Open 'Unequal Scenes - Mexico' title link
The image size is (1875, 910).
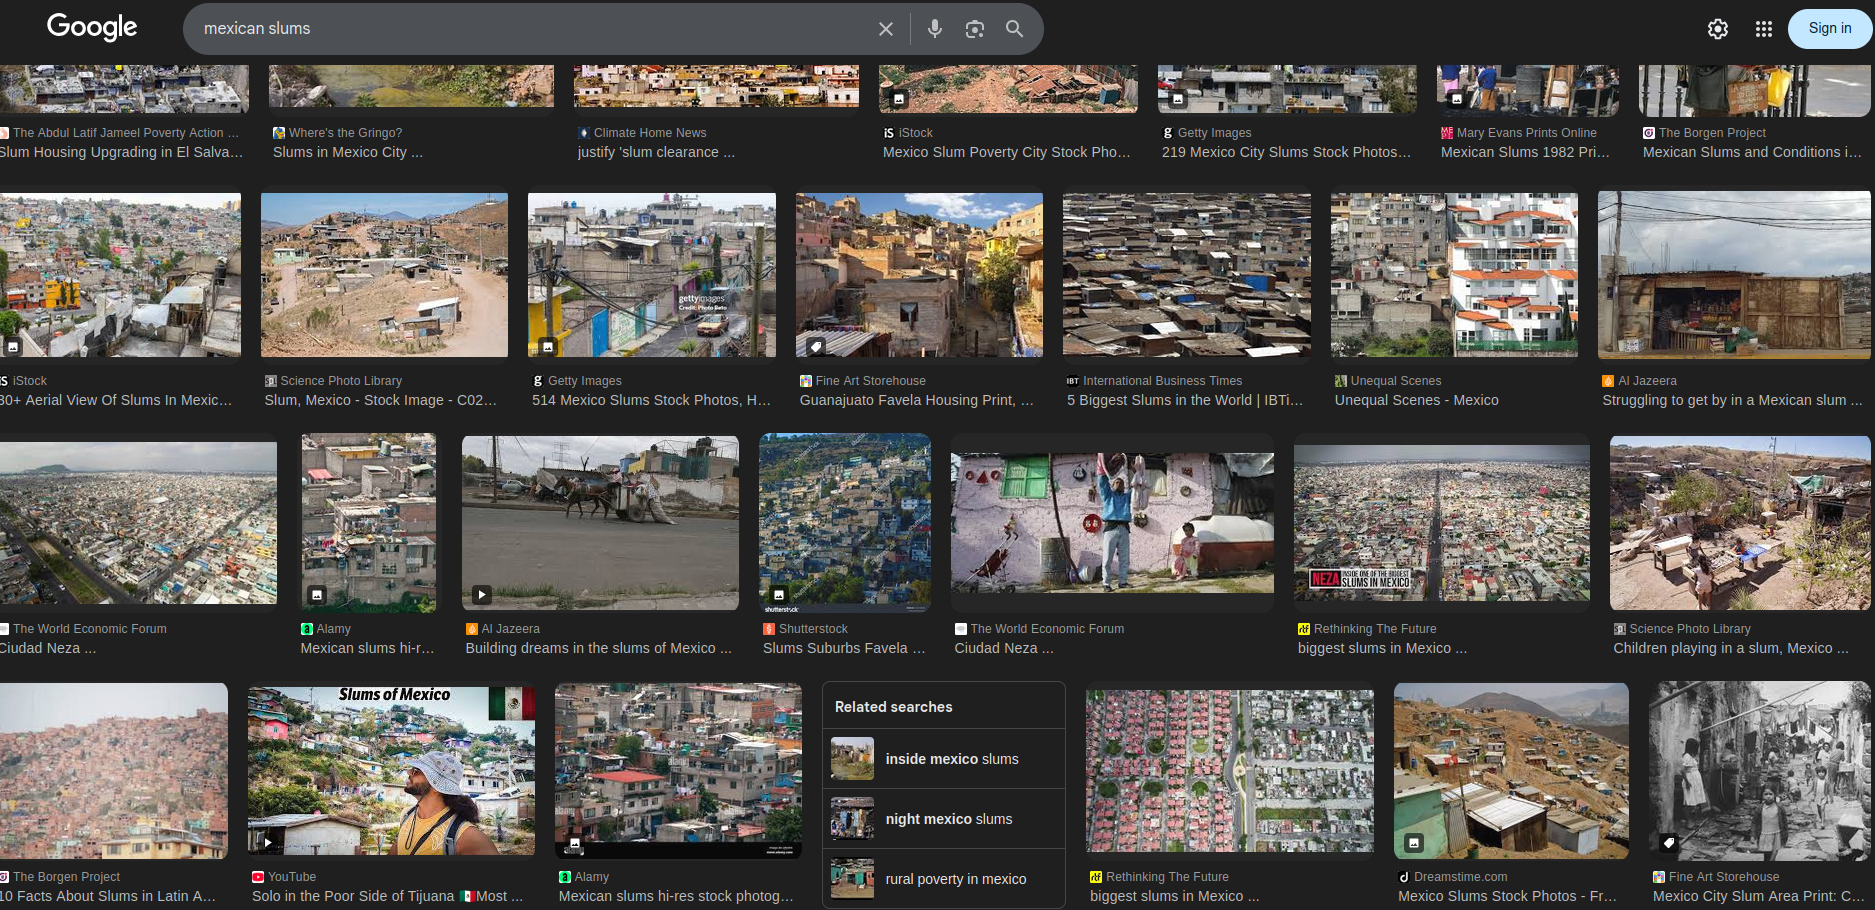click(1416, 400)
